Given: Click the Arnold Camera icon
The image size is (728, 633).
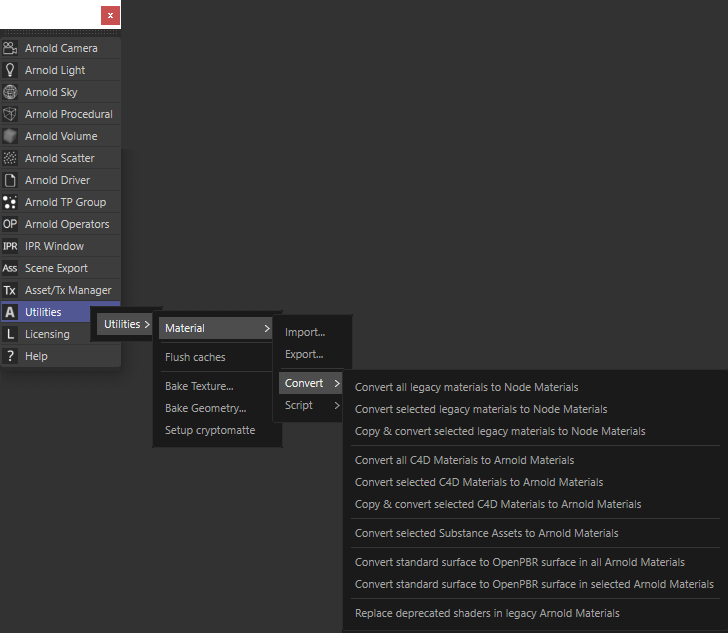Looking at the screenshot, I should (10, 48).
